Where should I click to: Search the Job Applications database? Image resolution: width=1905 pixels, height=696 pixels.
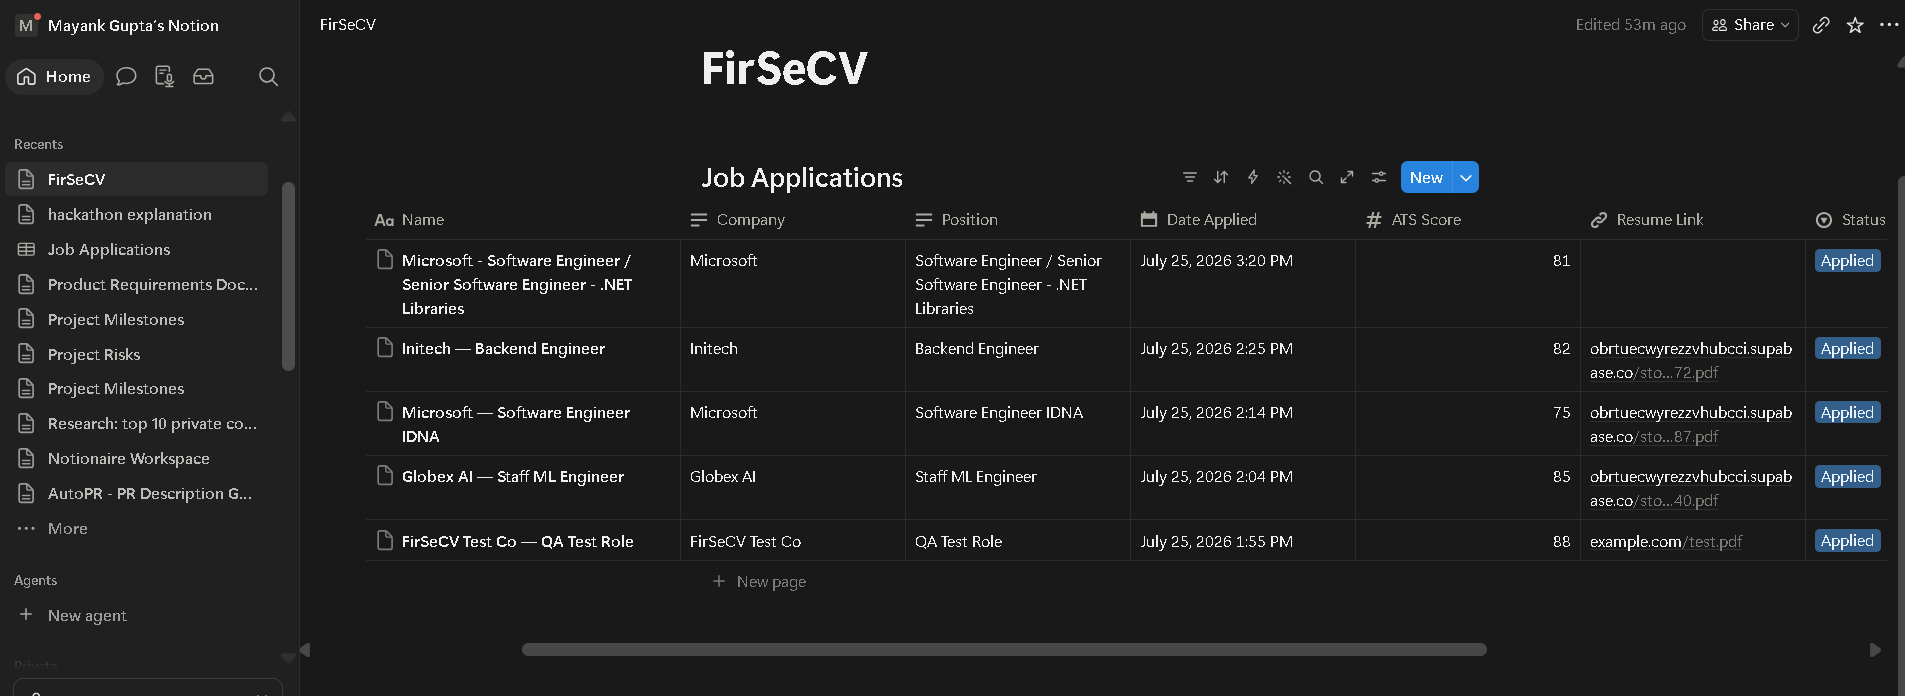tap(1316, 177)
